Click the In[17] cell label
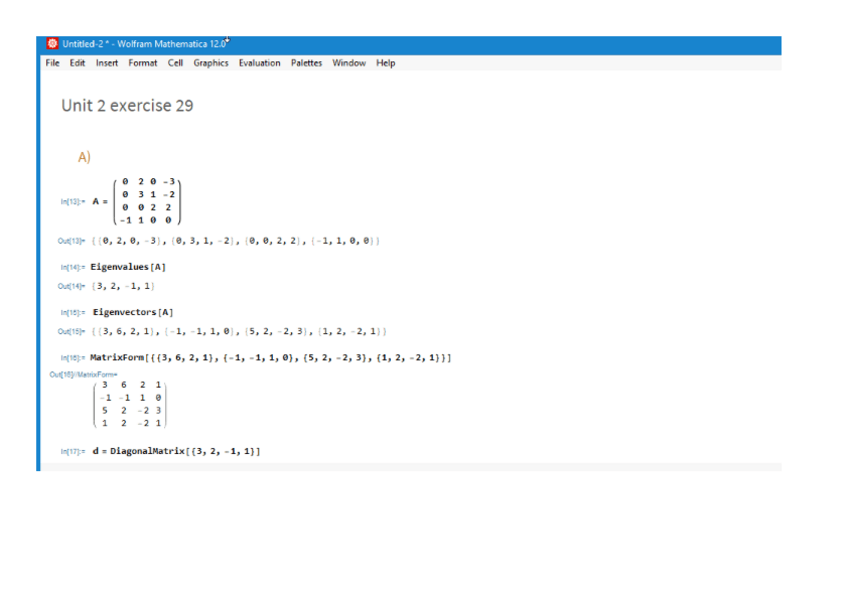This screenshot has height=599, width=848. 72,451
